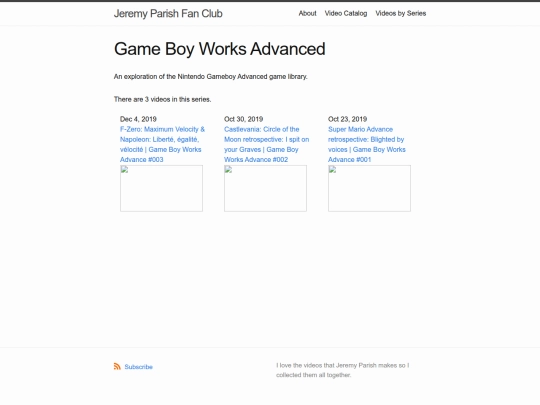Image resolution: width=540 pixels, height=405 pixels.
Task: Click the Subscribe link in the footer
Action: pyautogui.click(x=138, y=367)
